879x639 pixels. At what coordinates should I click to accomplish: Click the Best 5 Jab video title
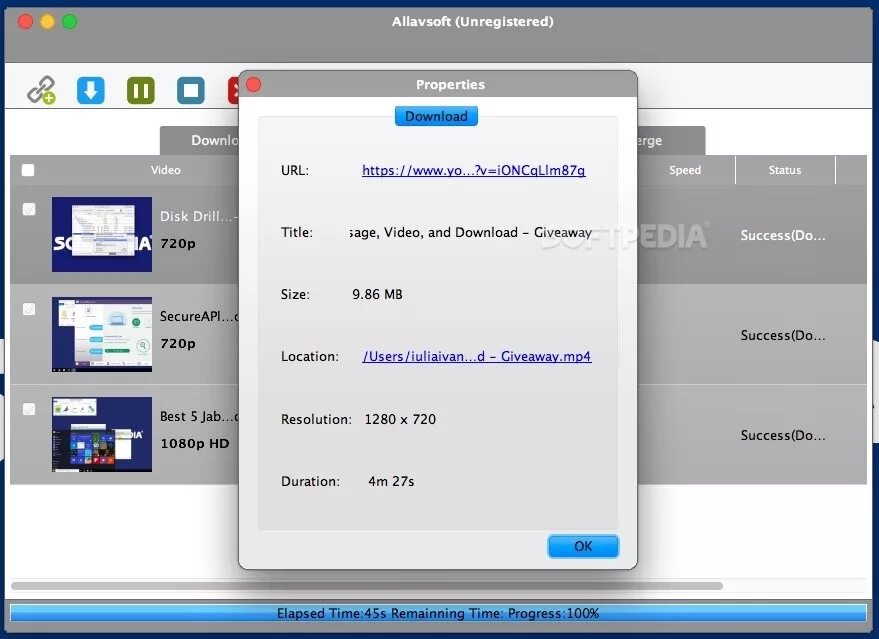tap(199, 416)
